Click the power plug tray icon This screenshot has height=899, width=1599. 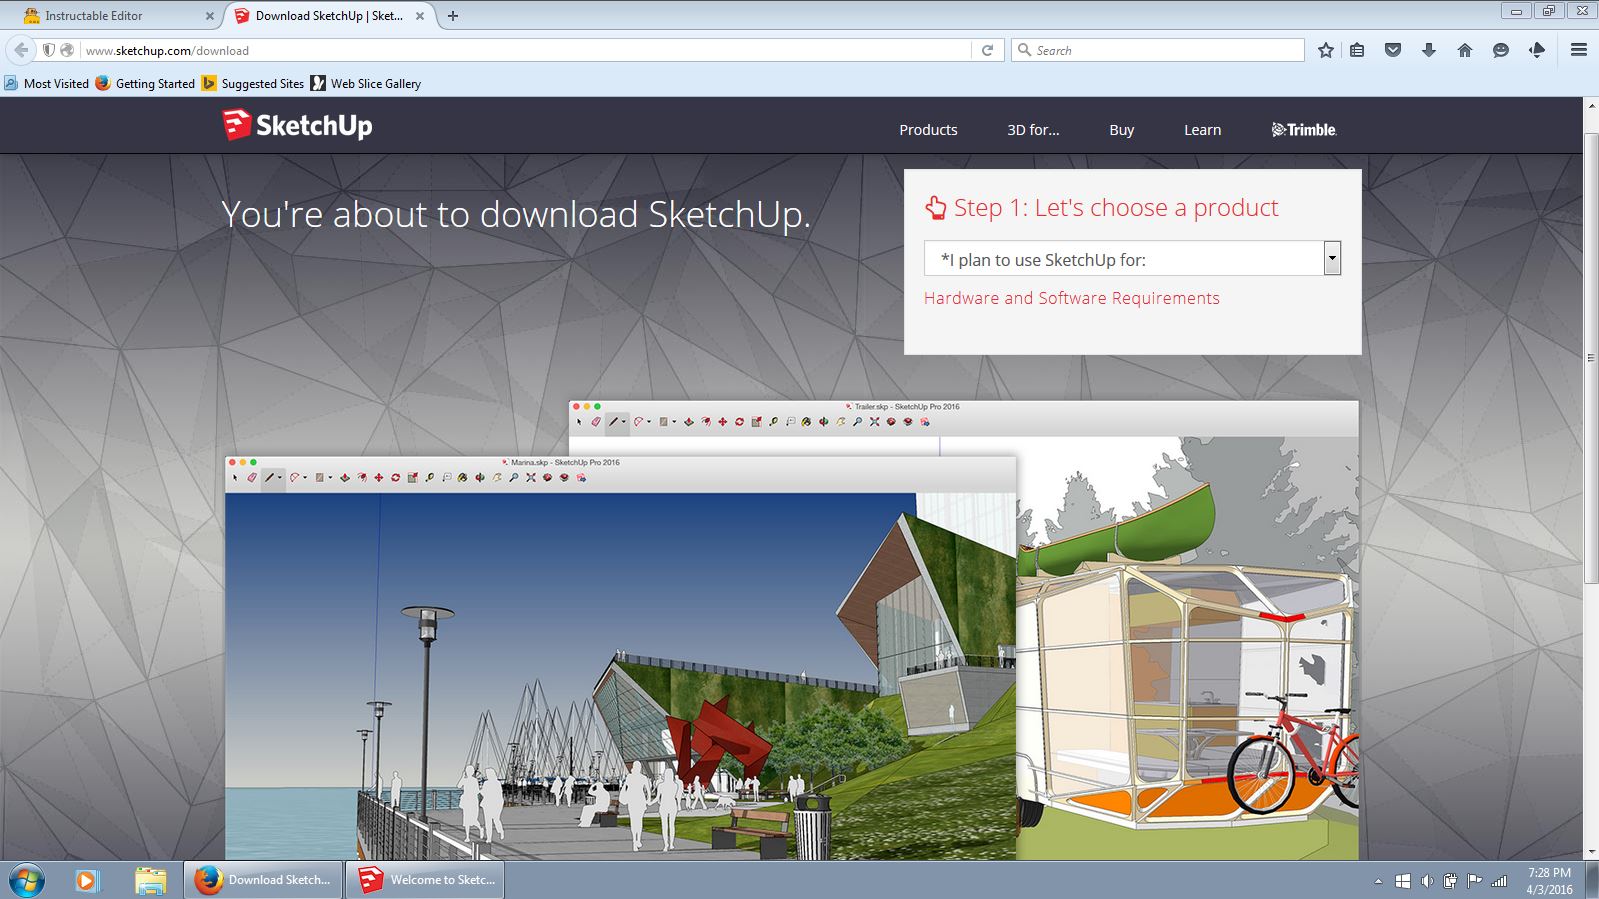(1451, 881)
